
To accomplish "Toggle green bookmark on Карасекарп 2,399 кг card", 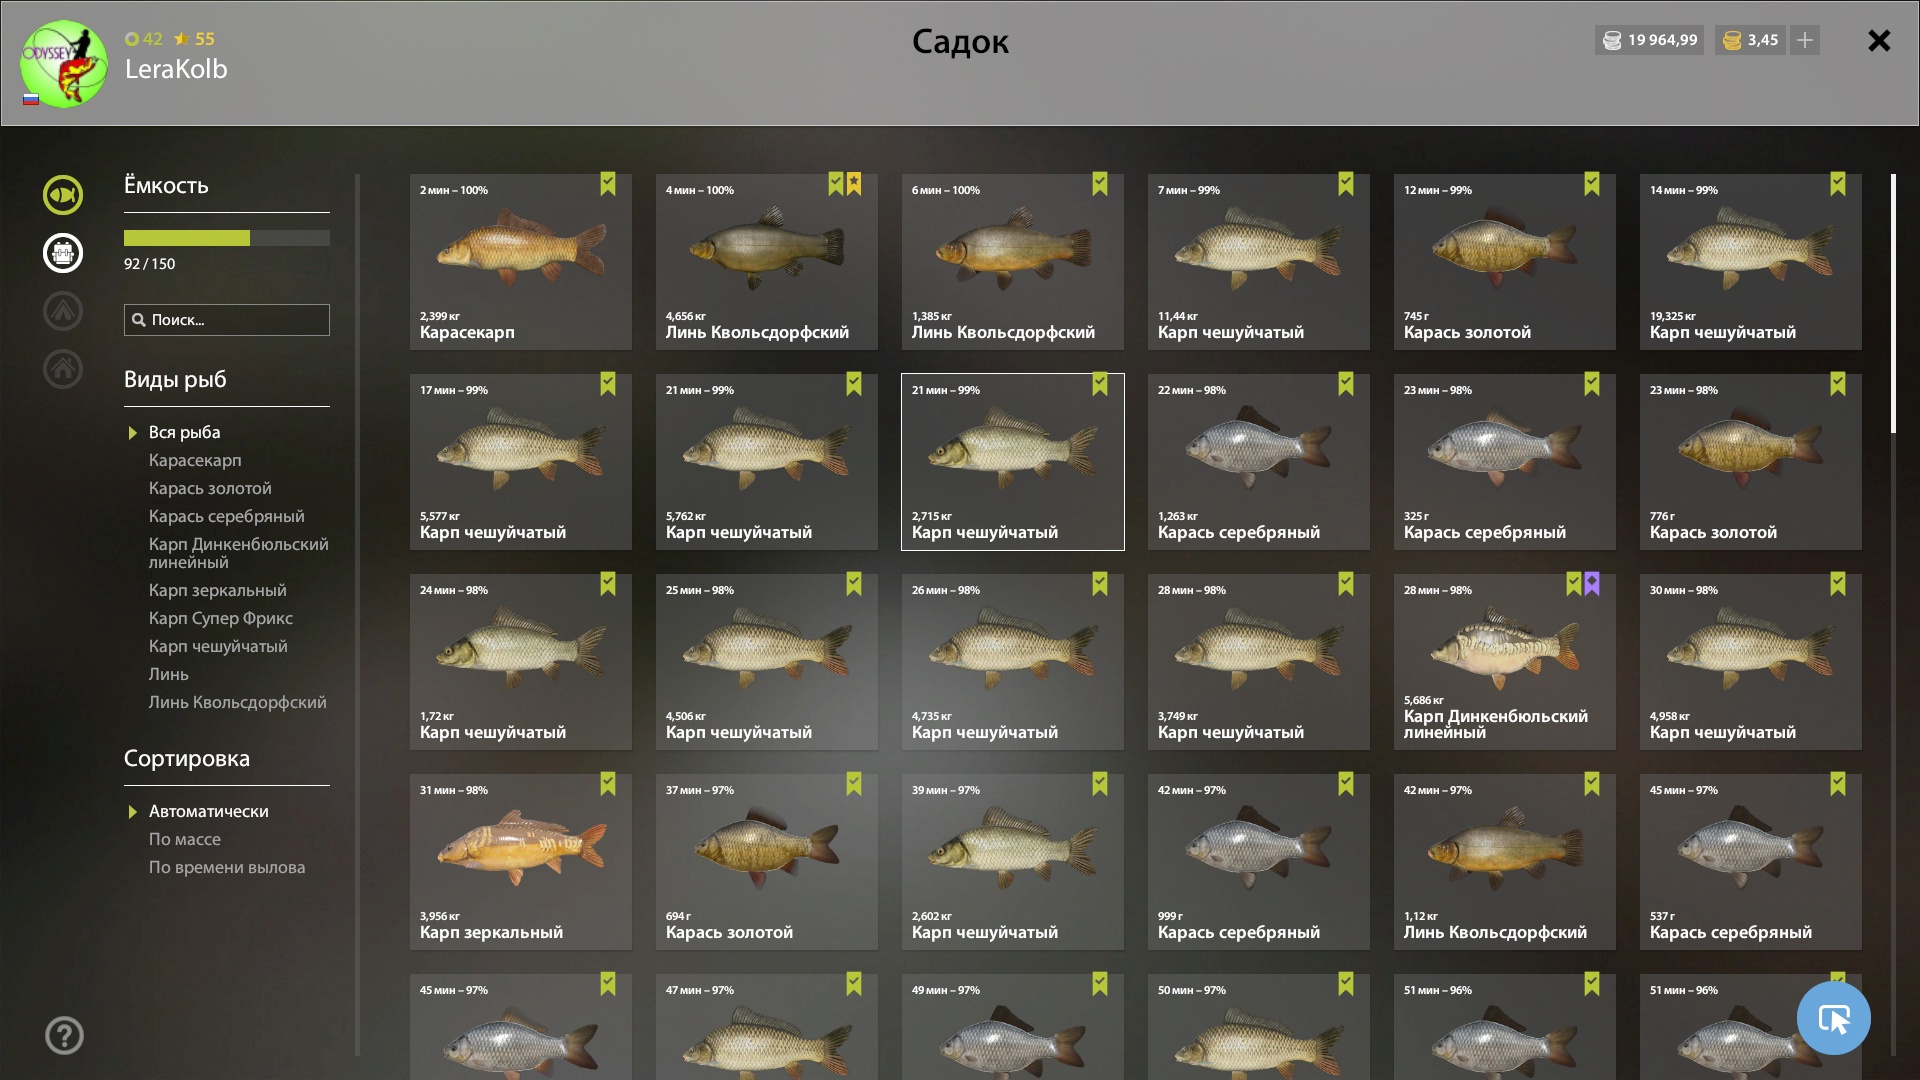I will [608, 184].
